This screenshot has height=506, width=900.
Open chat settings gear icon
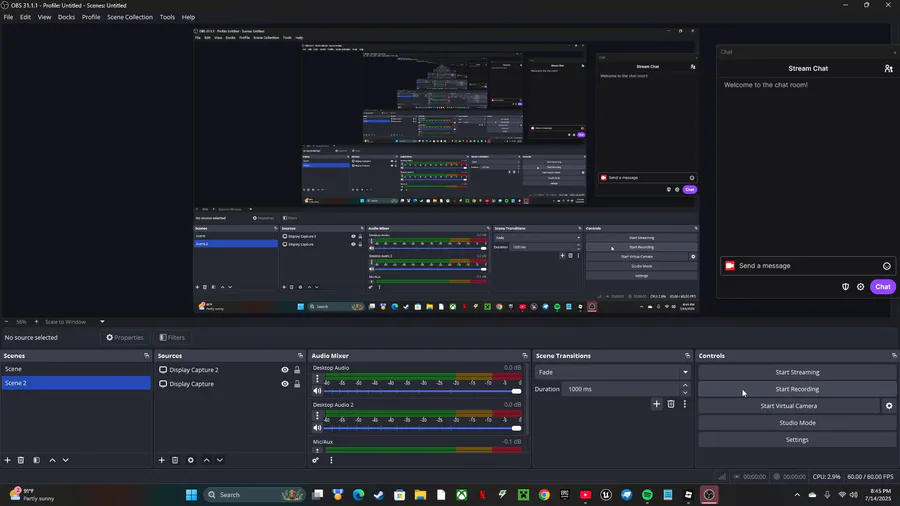coord(860,287)
